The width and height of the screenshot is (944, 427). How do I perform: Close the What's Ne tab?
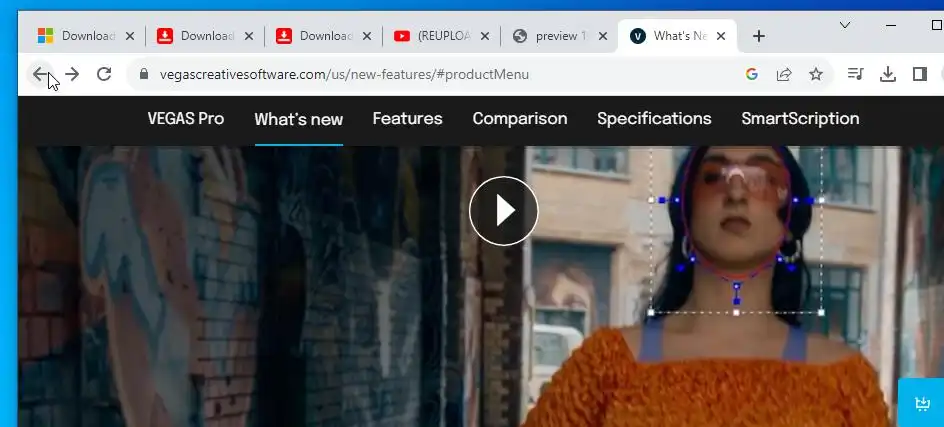coord(721,36)
